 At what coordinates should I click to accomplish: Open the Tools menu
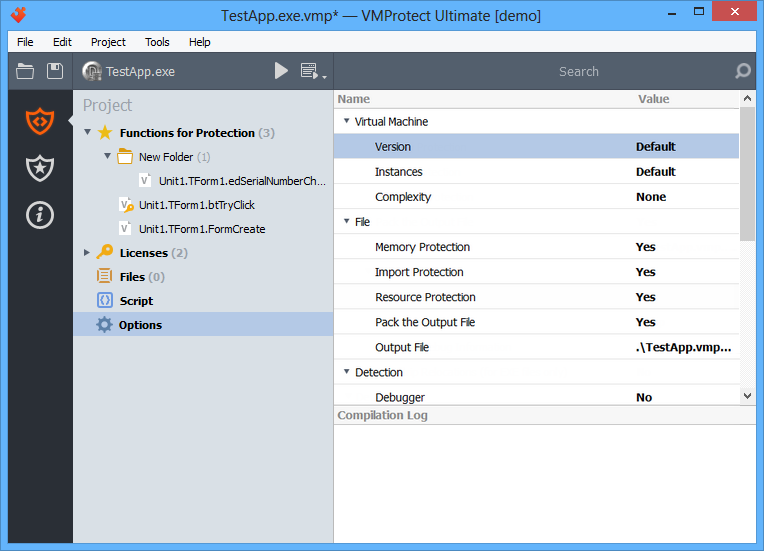coord(157,42)
